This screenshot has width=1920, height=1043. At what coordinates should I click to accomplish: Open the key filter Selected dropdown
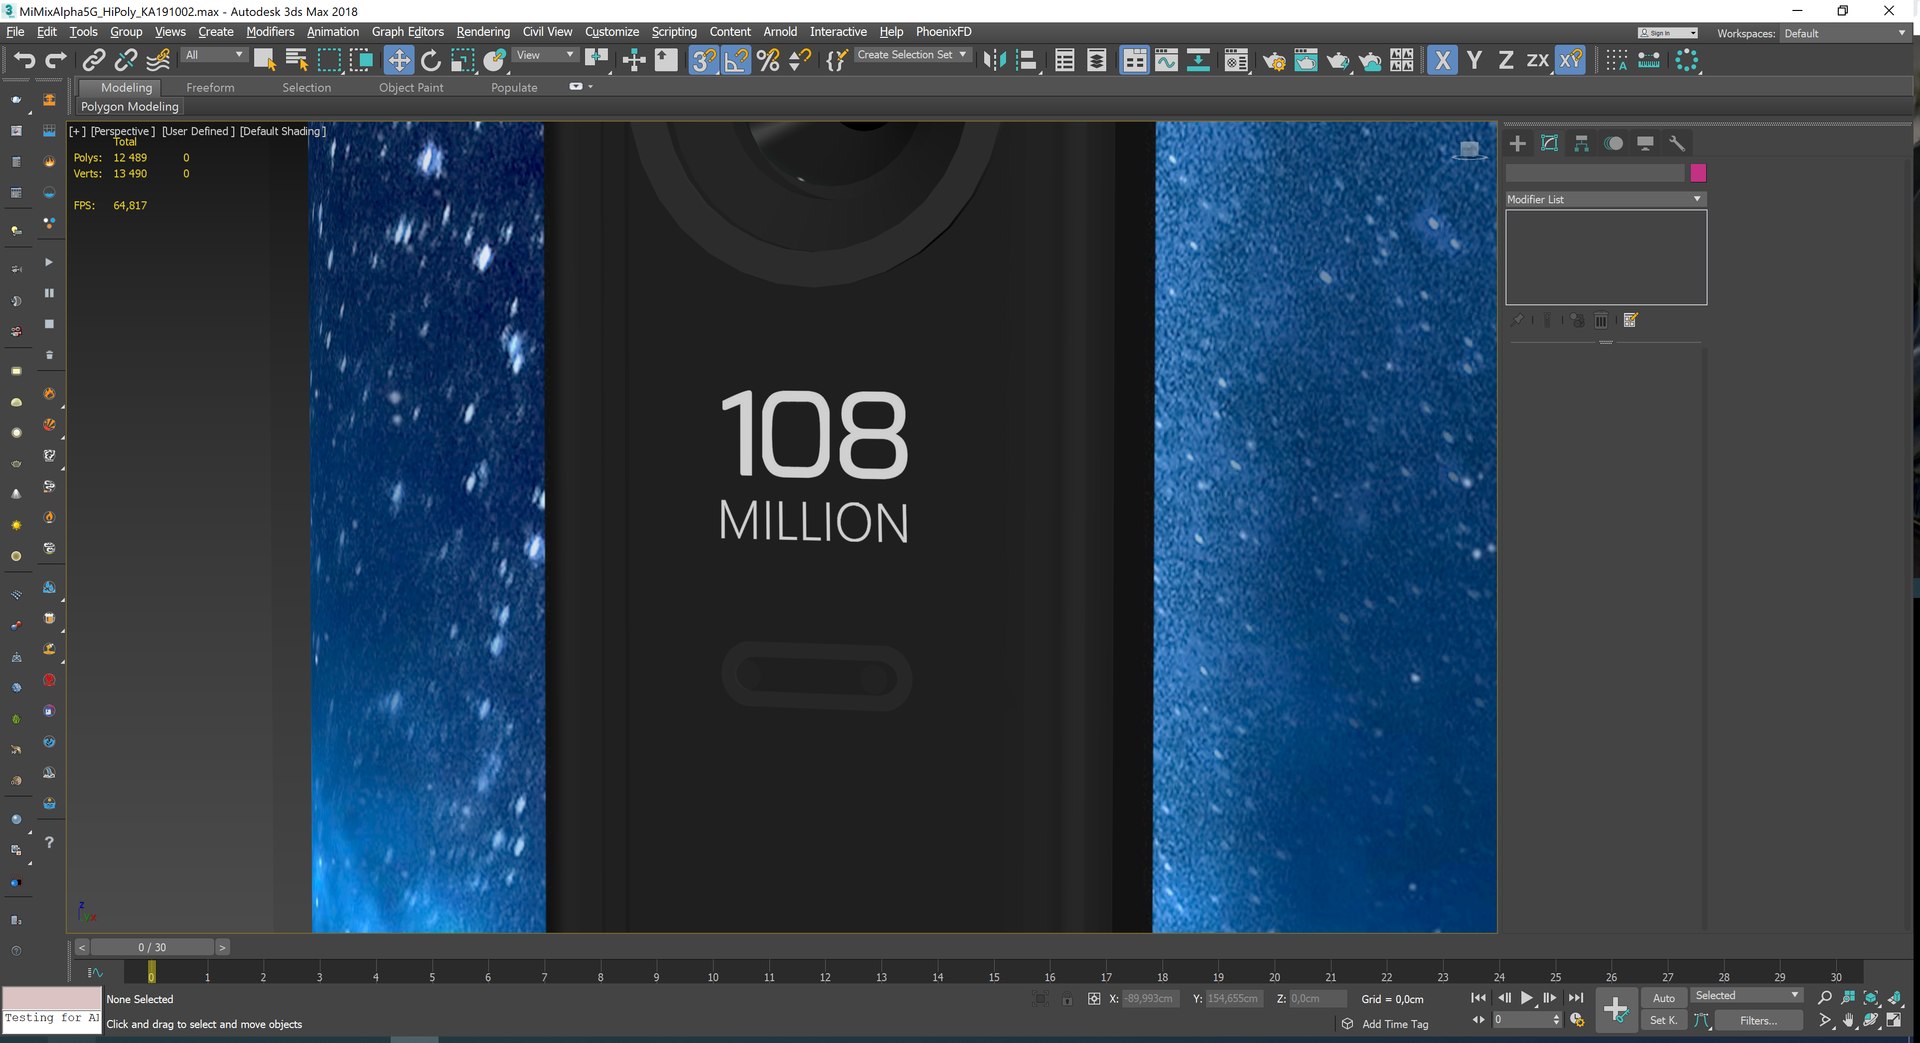pyautogui.click(x=1746, y=995)
